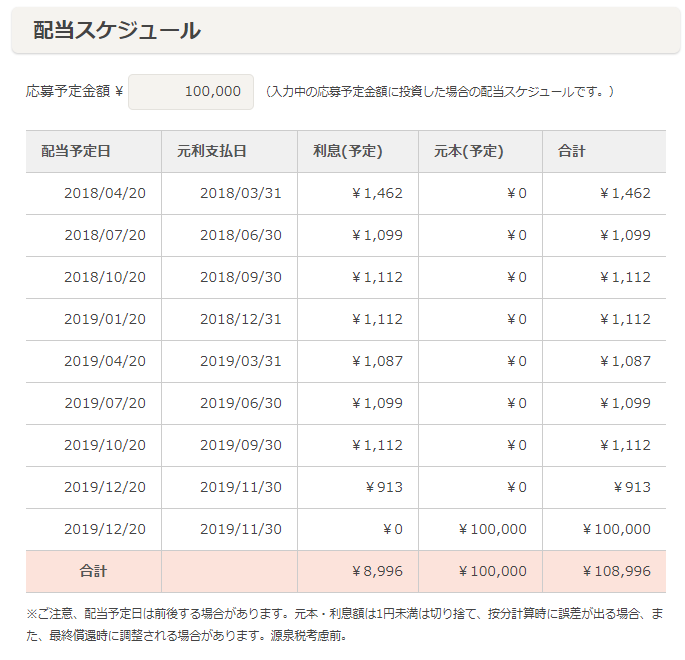Screen dimensions: 685x660
Task: Click interest ¥1,099 in the 2018/07/20 row
Action: tap(377, 235)
